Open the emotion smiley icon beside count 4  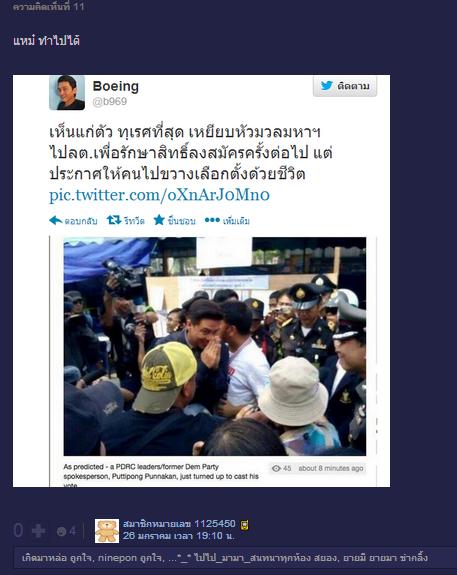61,531
